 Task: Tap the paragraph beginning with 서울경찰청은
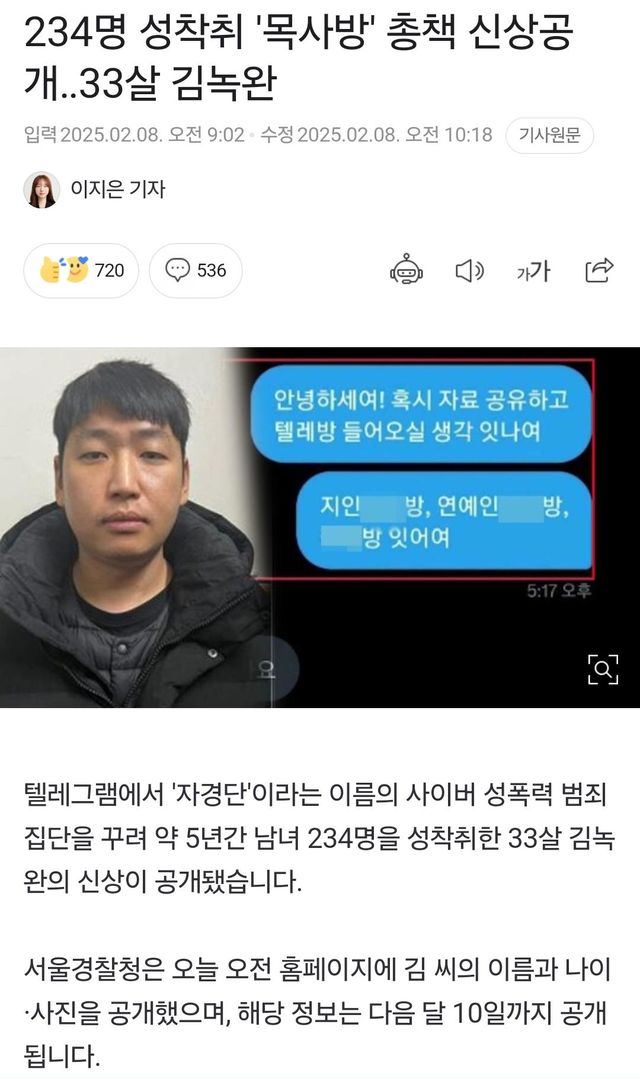point(317,1012)
